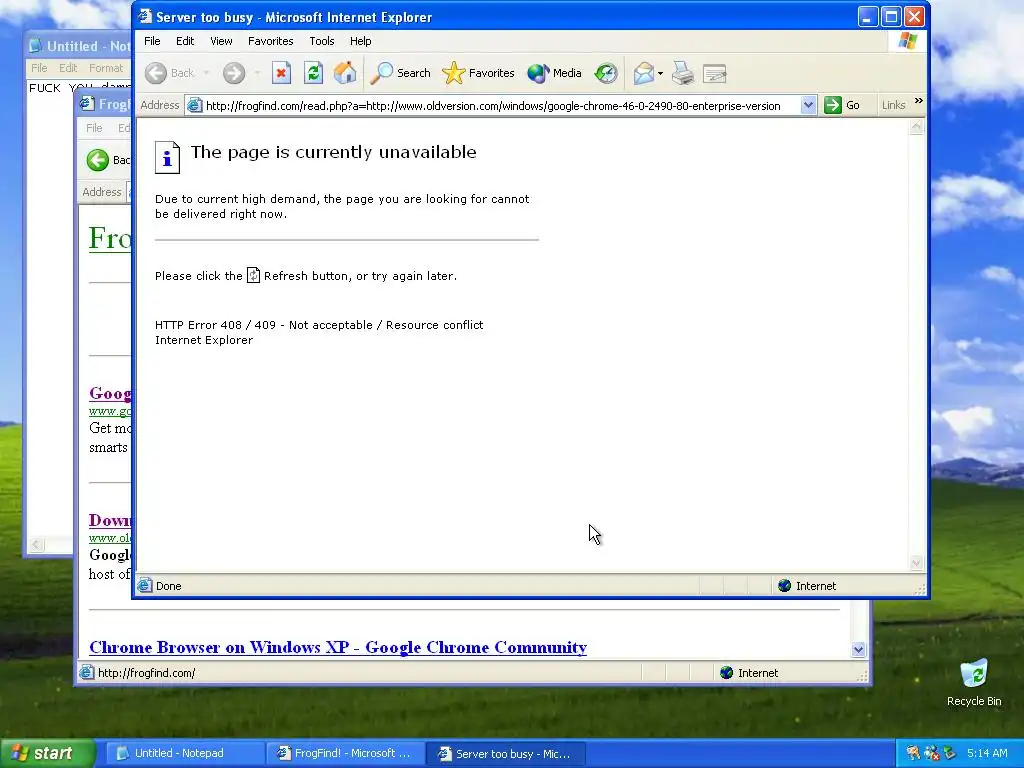
Task: Open the Edit menu in Server too busy window
Action: pos(185,41)
